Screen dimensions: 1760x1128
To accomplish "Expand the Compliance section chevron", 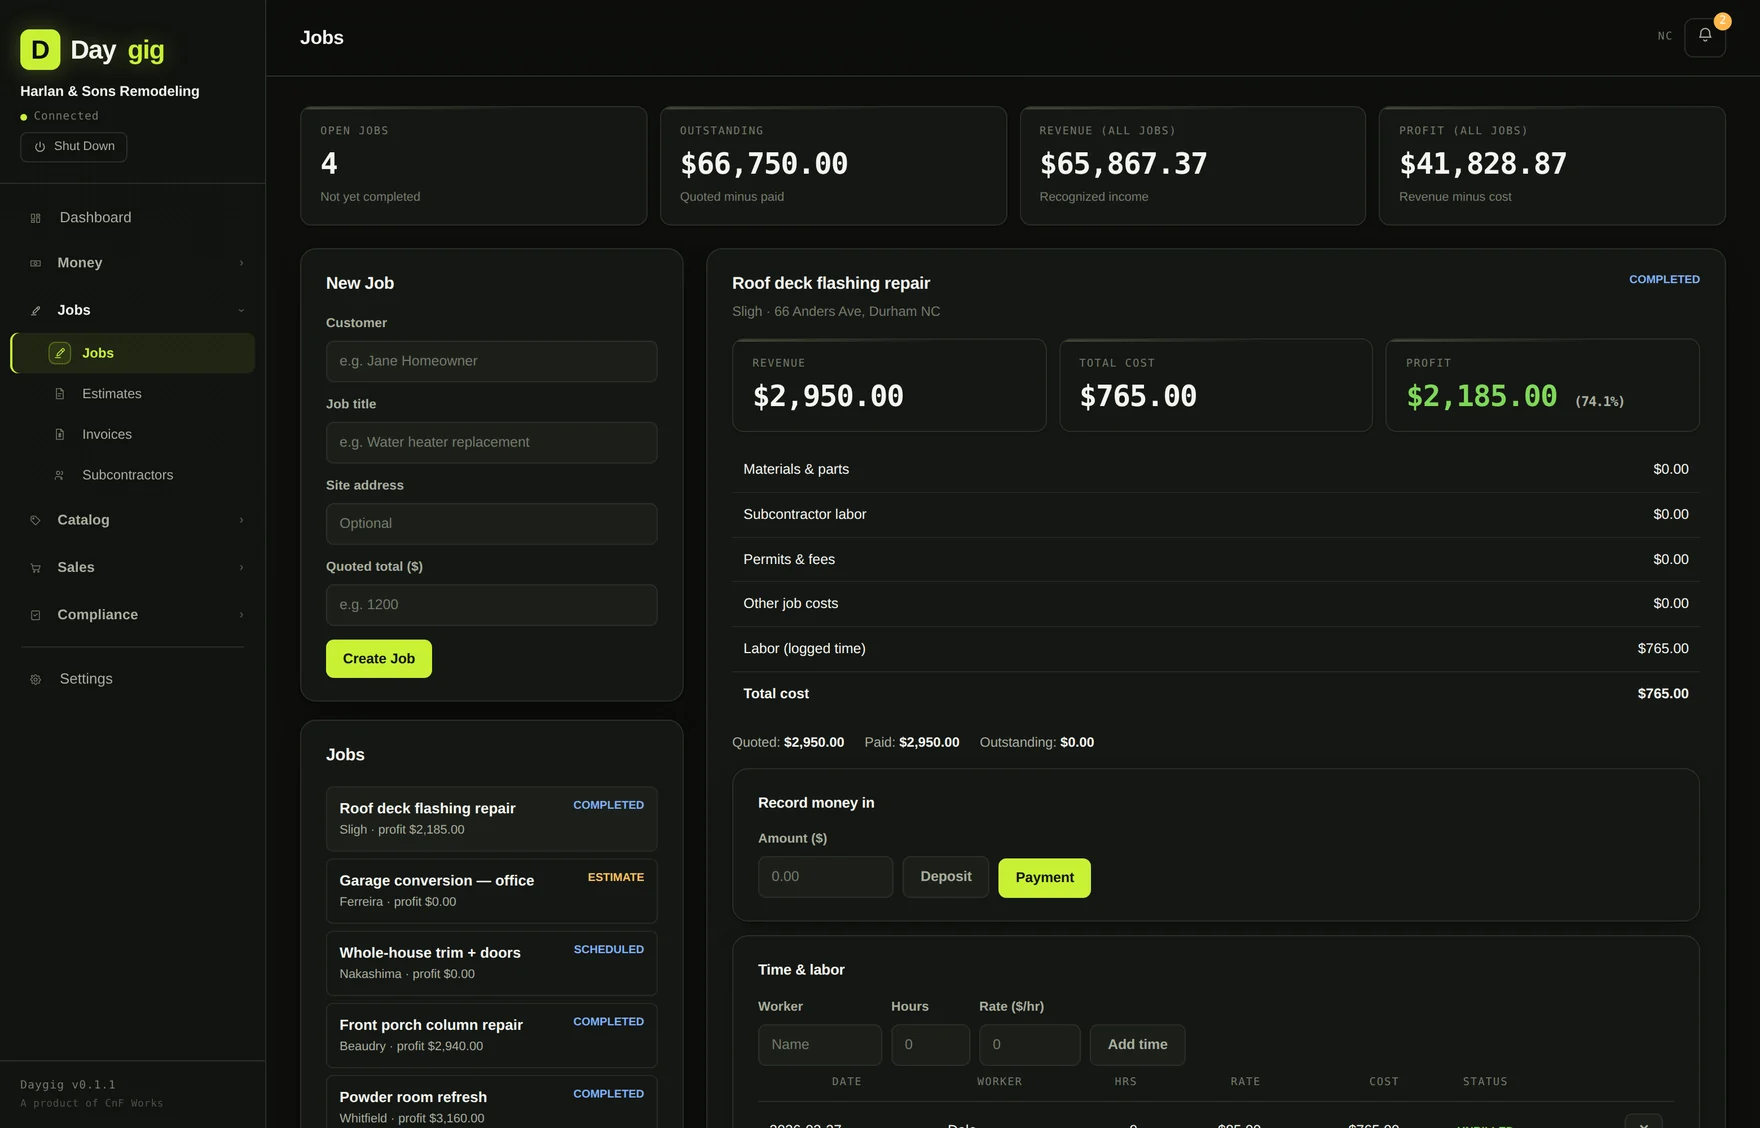I will click(241, 615).
